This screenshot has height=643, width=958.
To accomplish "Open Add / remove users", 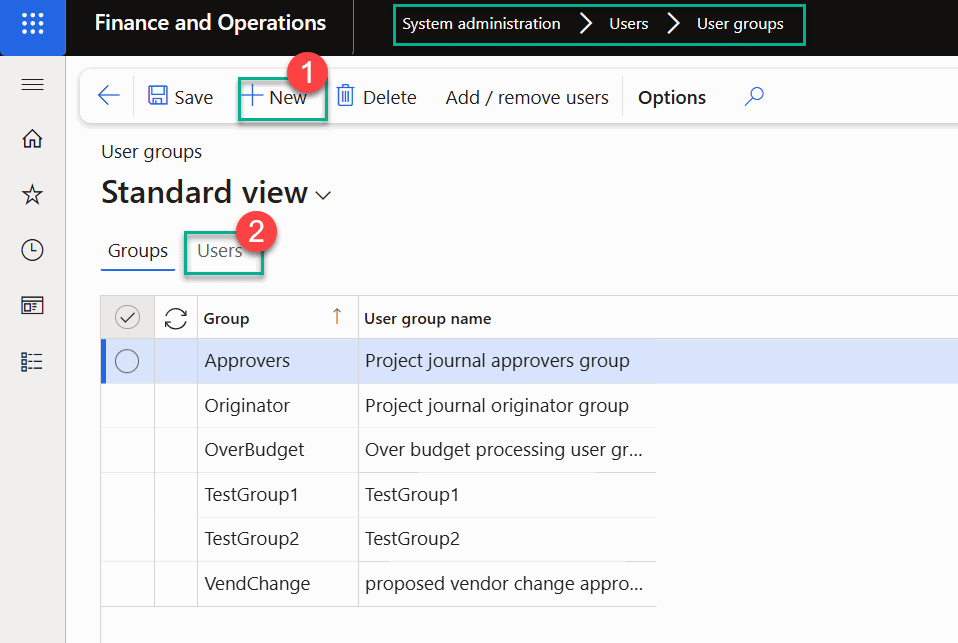I will click(527, 97).
